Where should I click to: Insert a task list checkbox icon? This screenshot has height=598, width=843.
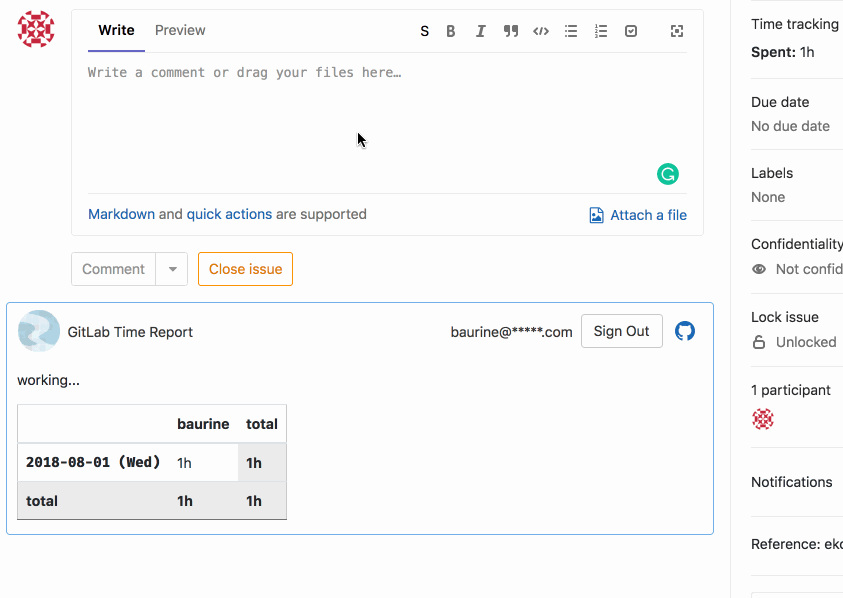631,31
